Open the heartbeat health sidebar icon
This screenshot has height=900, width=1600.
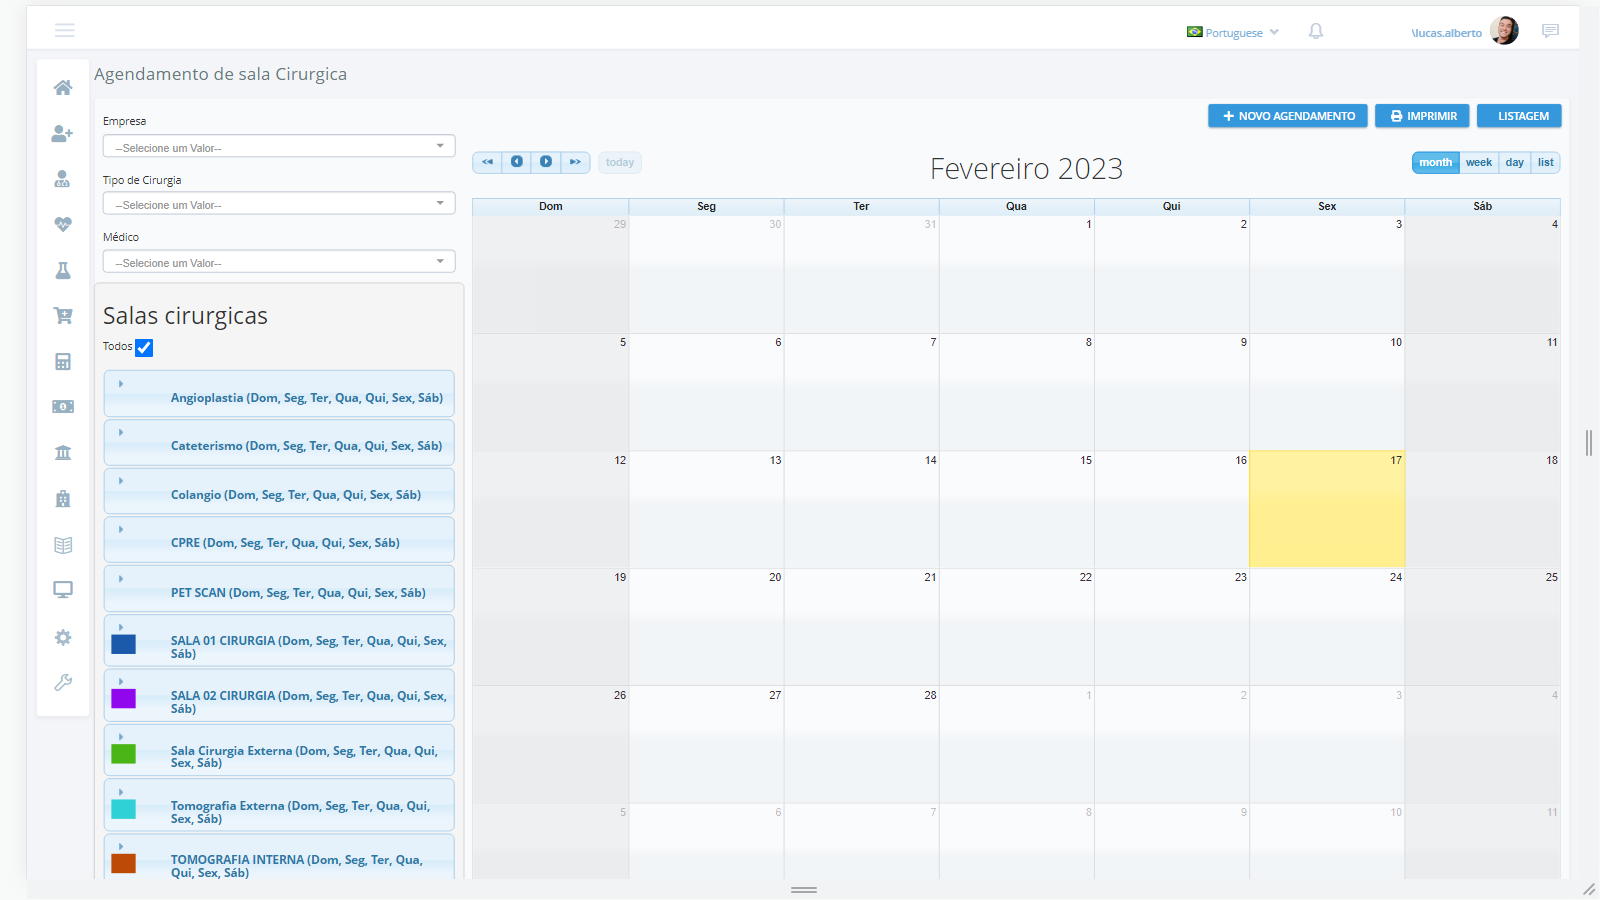pyautogui.click(x=63, y=225)
